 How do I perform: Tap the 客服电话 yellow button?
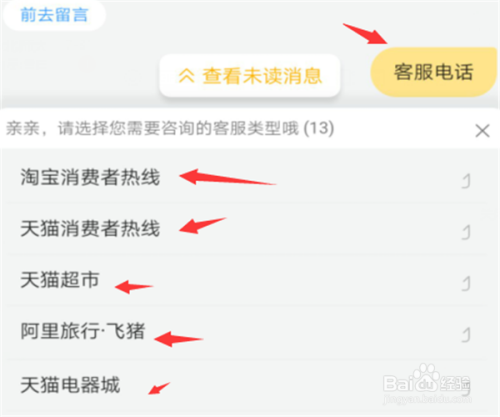coord(433,72)
